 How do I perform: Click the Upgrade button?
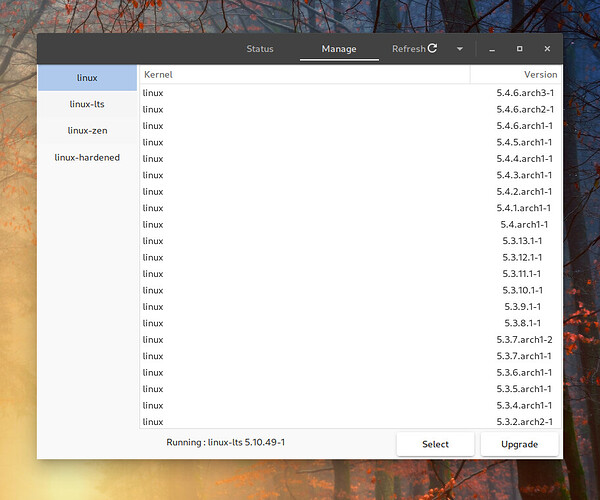(520, 444)
